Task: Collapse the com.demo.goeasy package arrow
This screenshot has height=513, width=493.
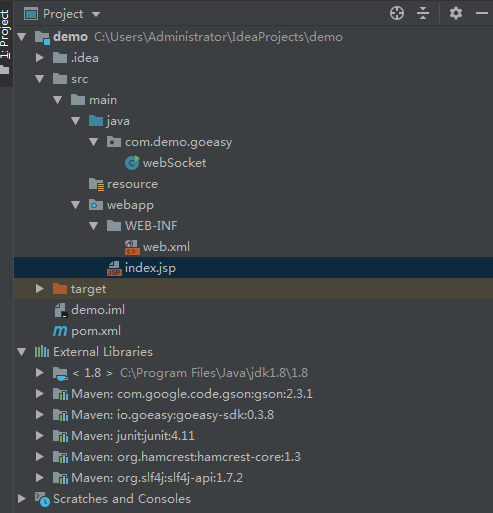Action: pyautogui.click(x=94, y=142)
